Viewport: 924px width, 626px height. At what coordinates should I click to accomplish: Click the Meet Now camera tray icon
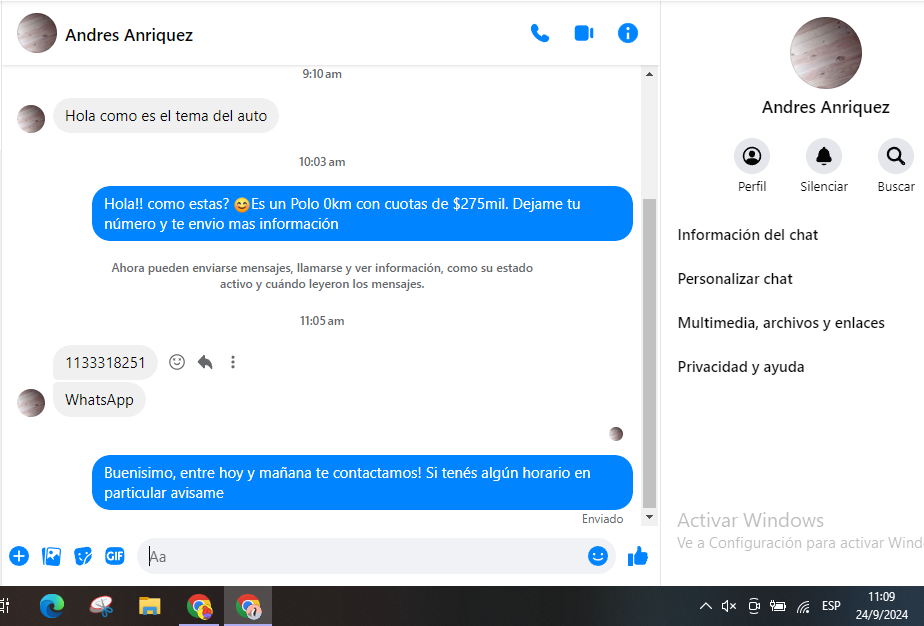(x=754, y=606)
